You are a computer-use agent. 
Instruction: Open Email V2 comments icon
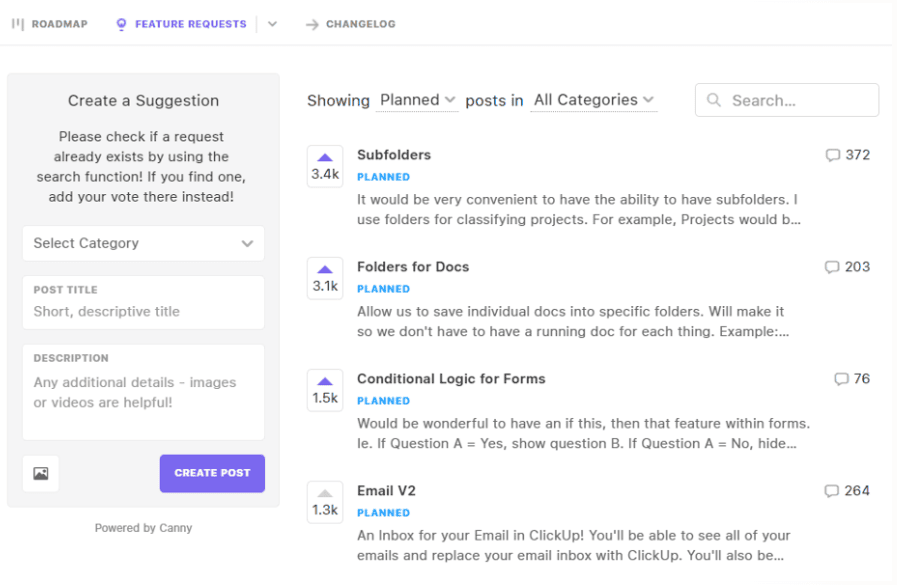832,491
